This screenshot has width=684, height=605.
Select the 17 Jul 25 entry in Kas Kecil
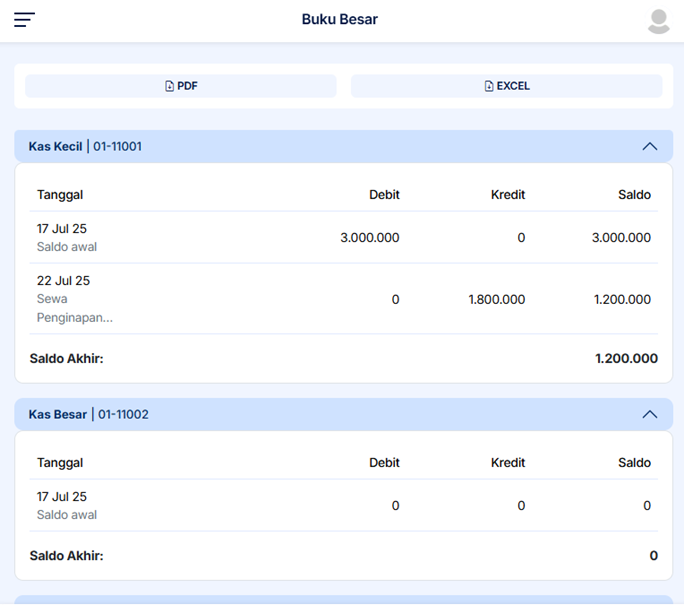coord(62,229)
